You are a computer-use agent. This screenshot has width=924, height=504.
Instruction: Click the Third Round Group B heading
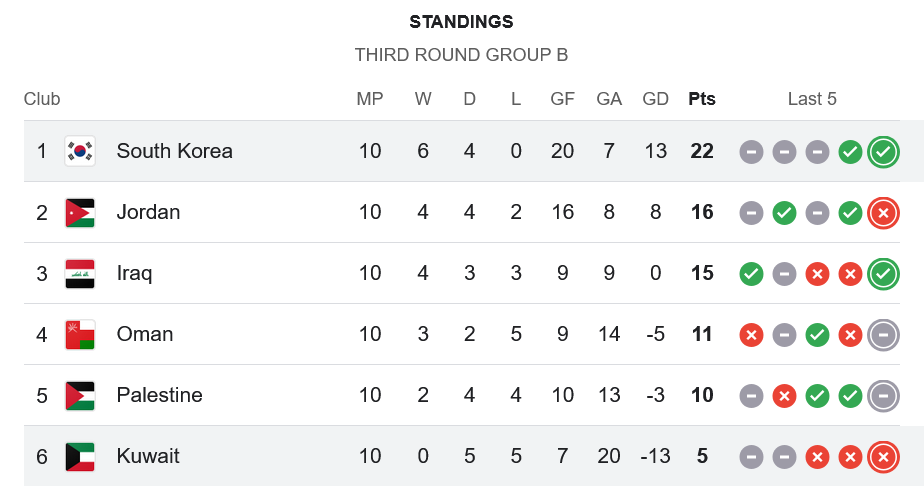461,55
